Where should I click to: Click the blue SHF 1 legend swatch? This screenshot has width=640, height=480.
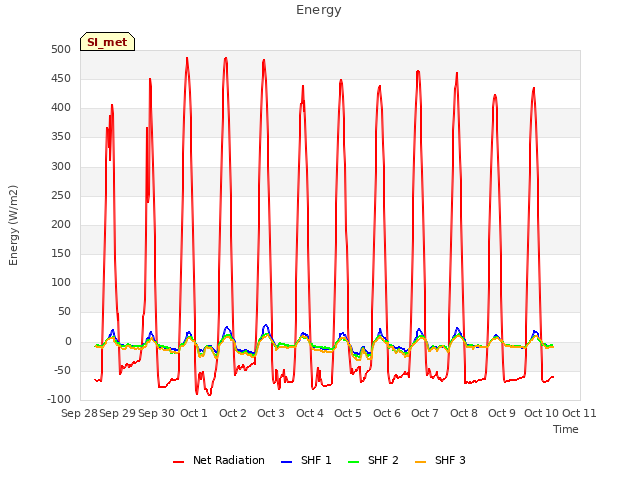(x=287, y=462)
